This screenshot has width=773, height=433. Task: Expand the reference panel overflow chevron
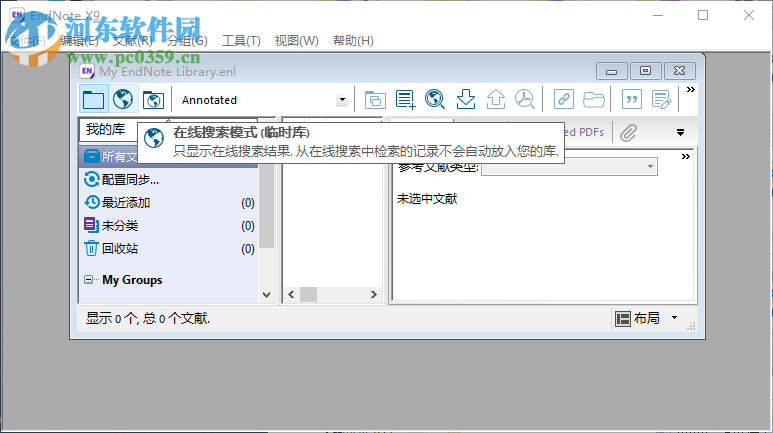pos(686,157)
